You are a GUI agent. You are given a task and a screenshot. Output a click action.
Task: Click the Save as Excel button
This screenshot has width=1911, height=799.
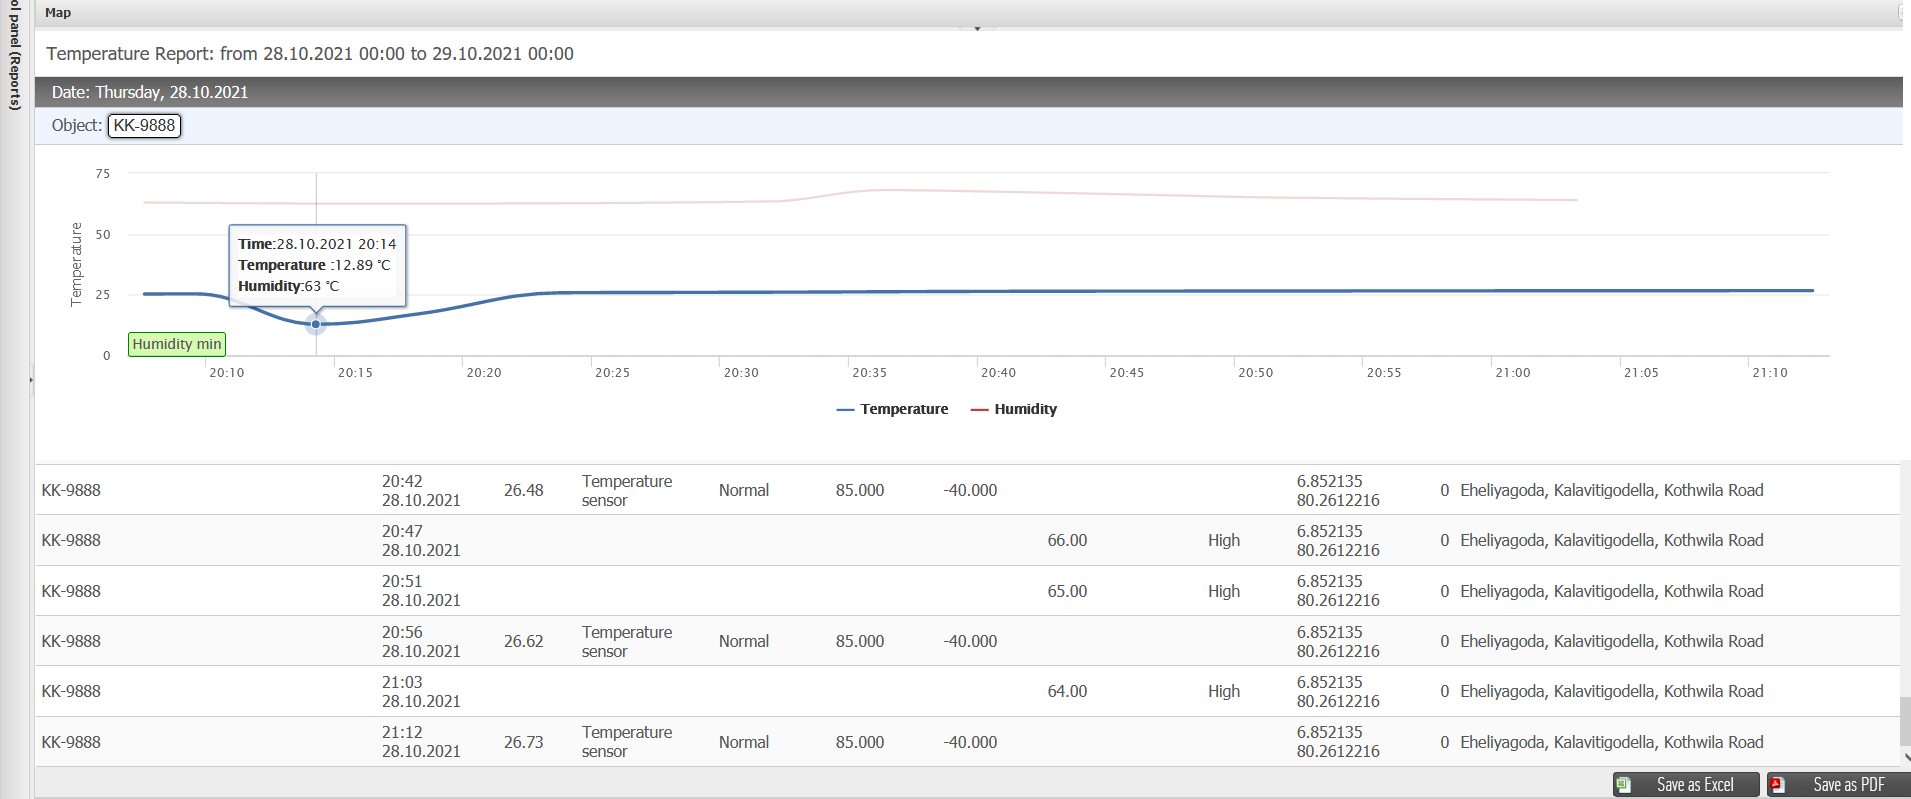(1686, 785)
